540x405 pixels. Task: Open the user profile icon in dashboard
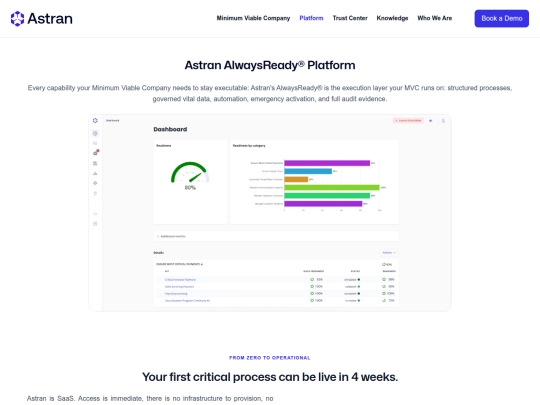coord(443,121)
